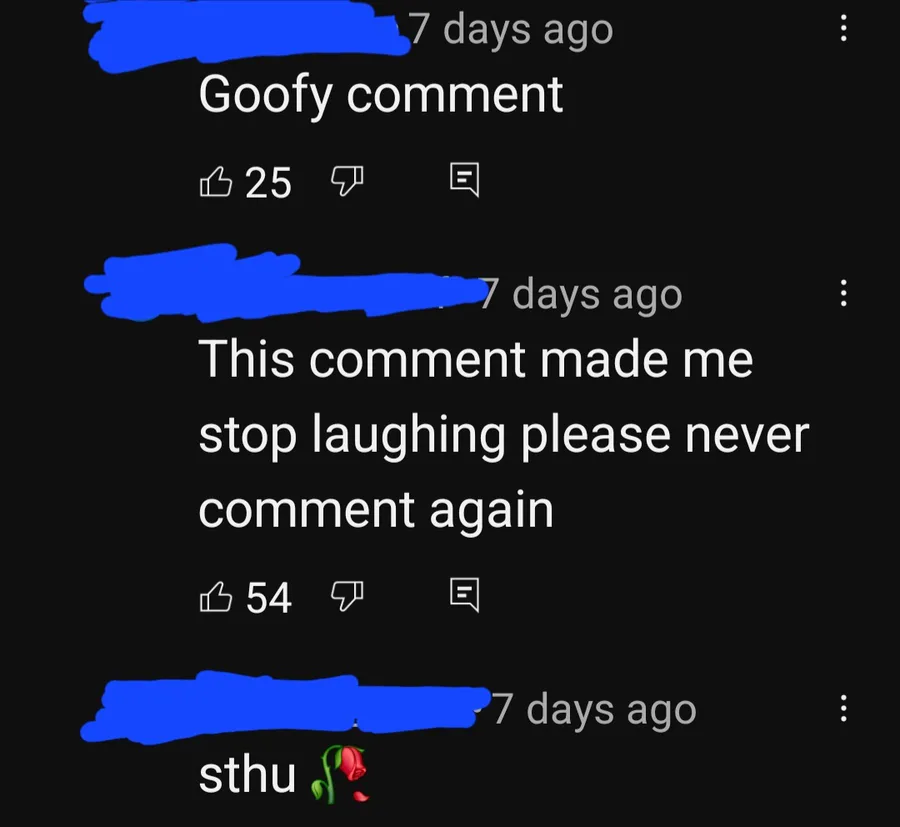Viewport: 900px width, 827px height.
Task: Dislike the "Goofy comment" reply
Action: 347,181
